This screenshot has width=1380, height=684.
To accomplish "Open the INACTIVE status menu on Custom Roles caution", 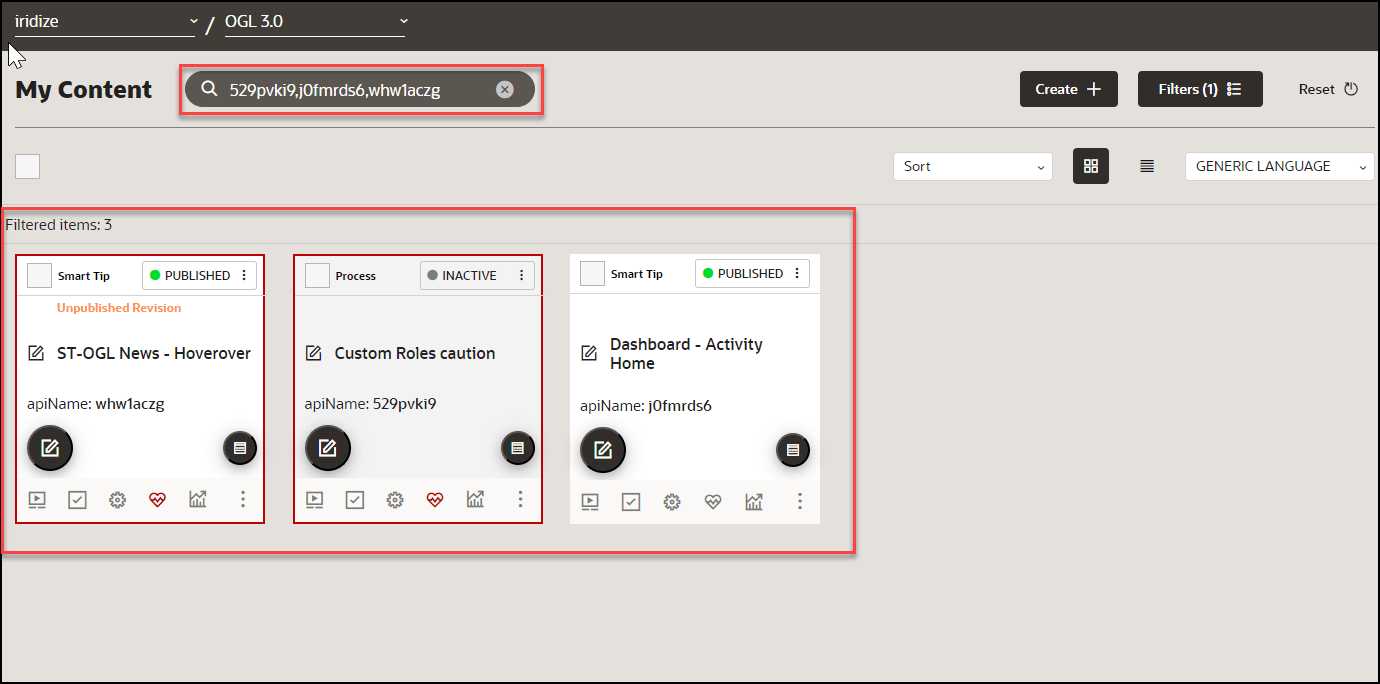I will 477,275.
